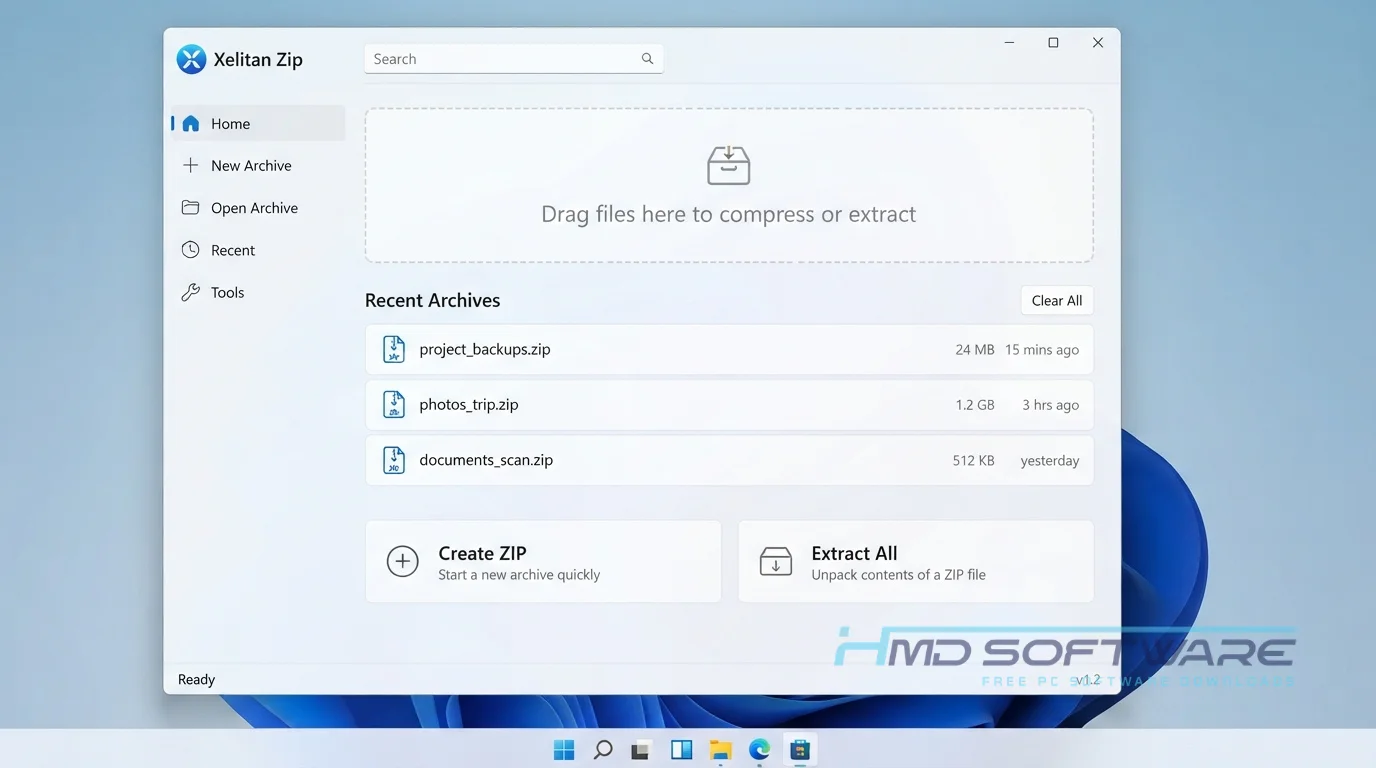Click the Home icon in sidebar
The image size is (1376, 768).
tap(191, 124)
